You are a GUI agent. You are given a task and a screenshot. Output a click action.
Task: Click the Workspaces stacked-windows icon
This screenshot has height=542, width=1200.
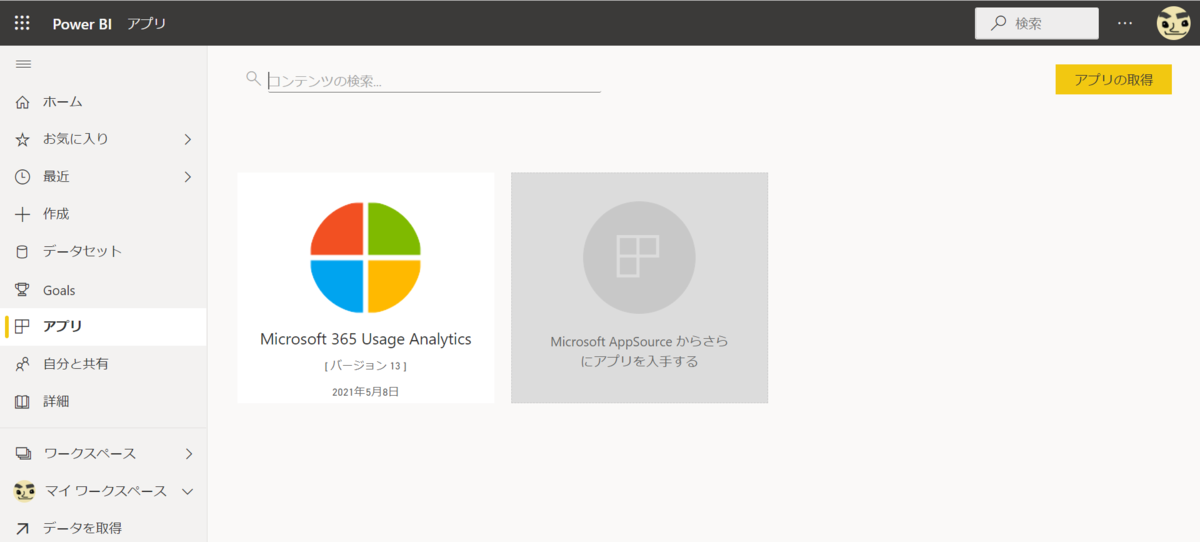tap(23, 454)
